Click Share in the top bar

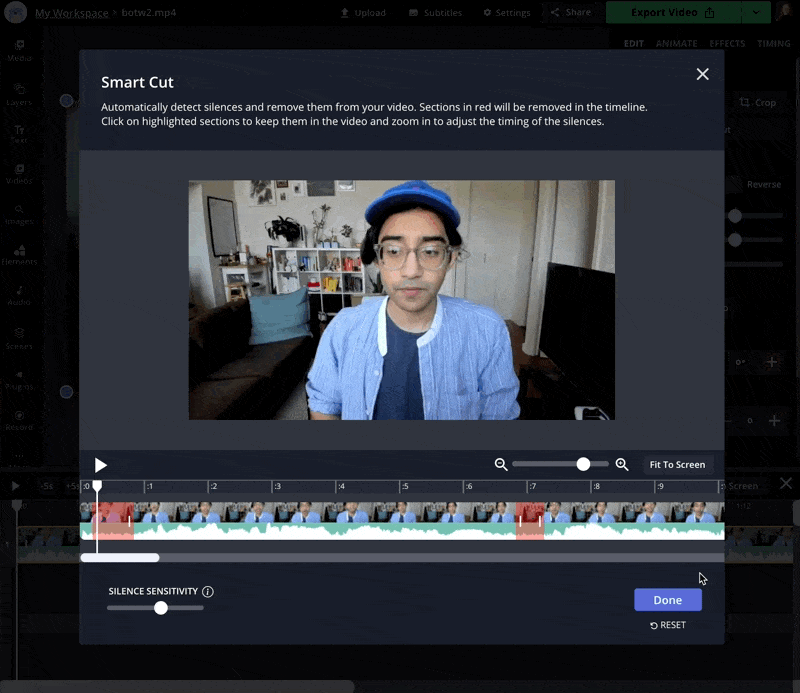[x=571, y=12]
